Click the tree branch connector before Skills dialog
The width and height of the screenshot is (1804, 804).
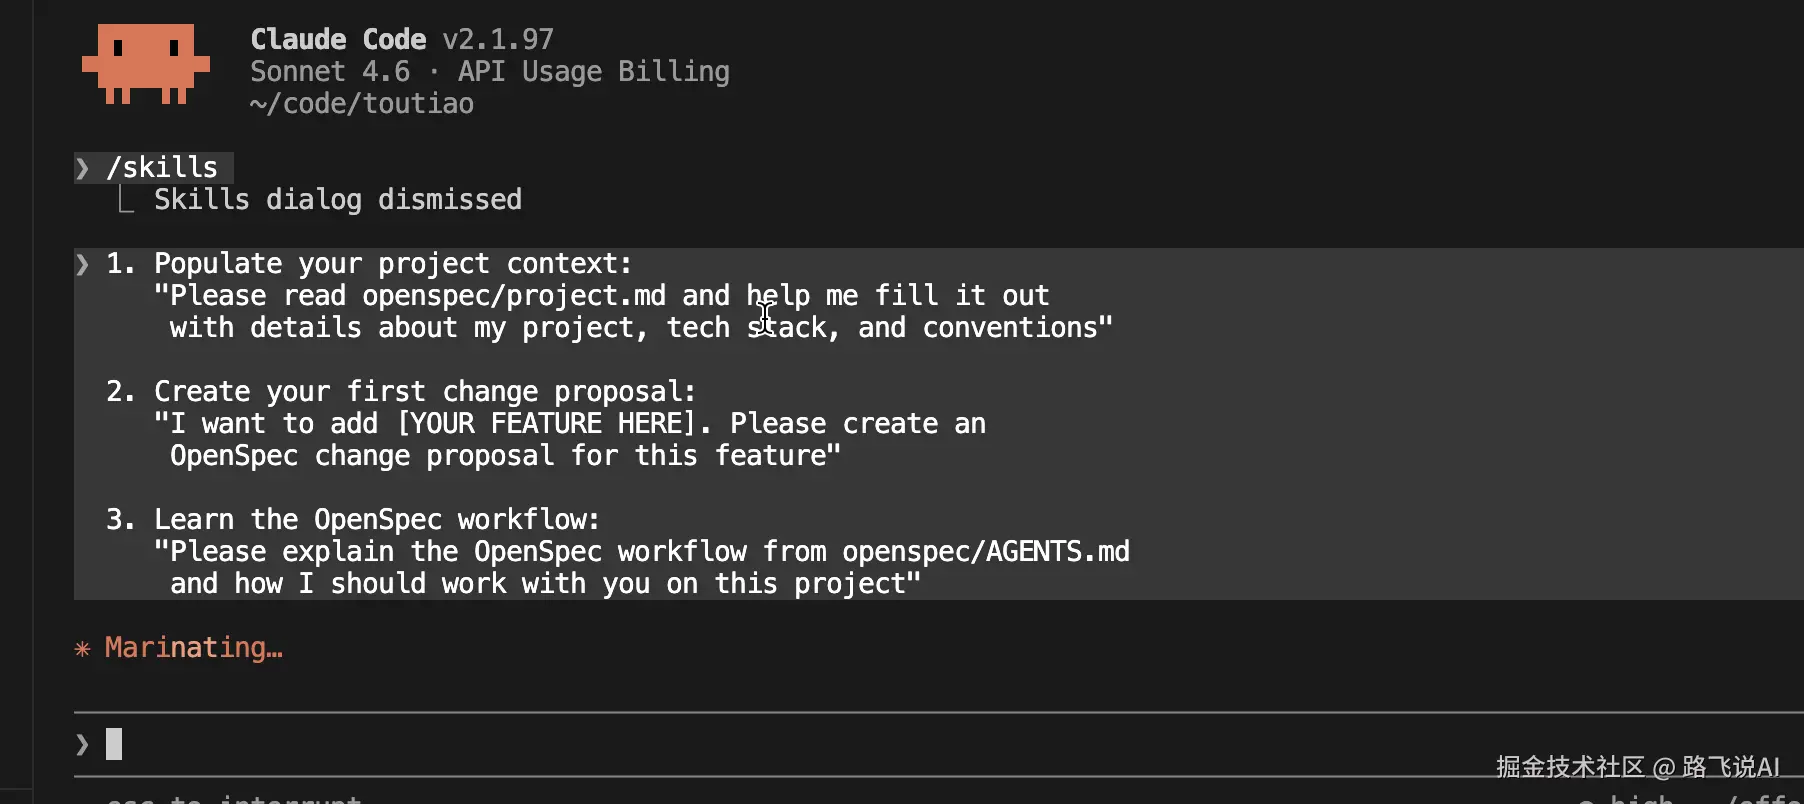tap(125, 201)
